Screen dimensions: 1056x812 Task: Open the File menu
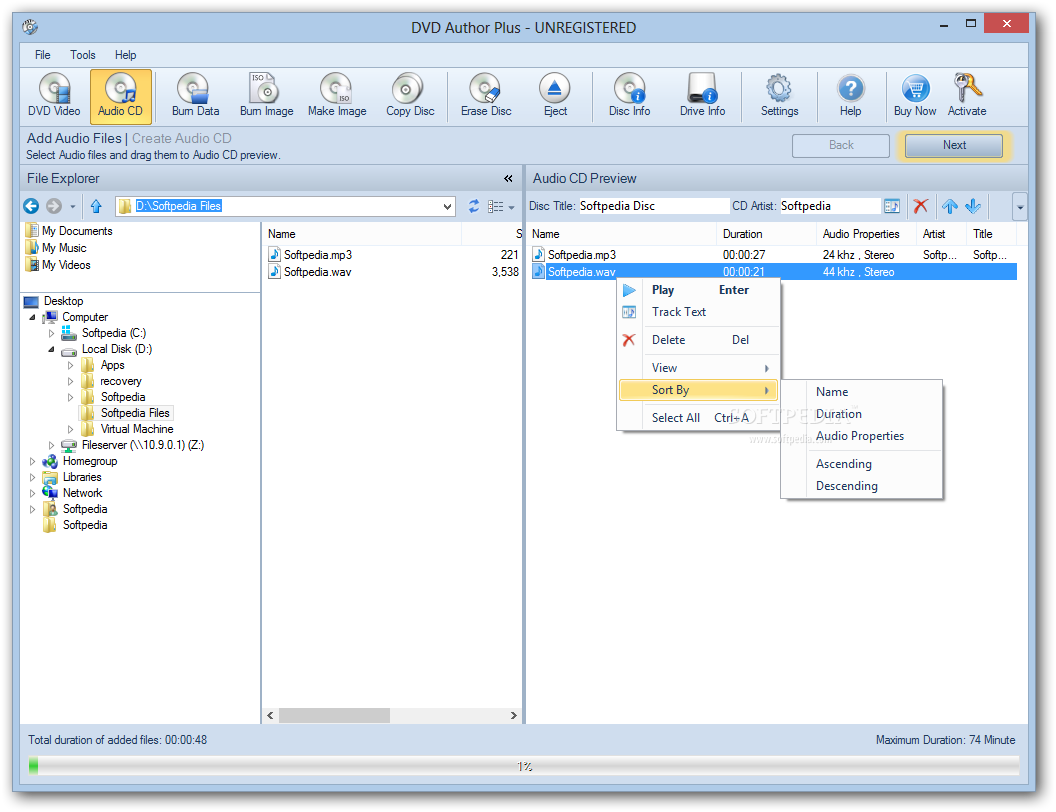pos(42,55)
